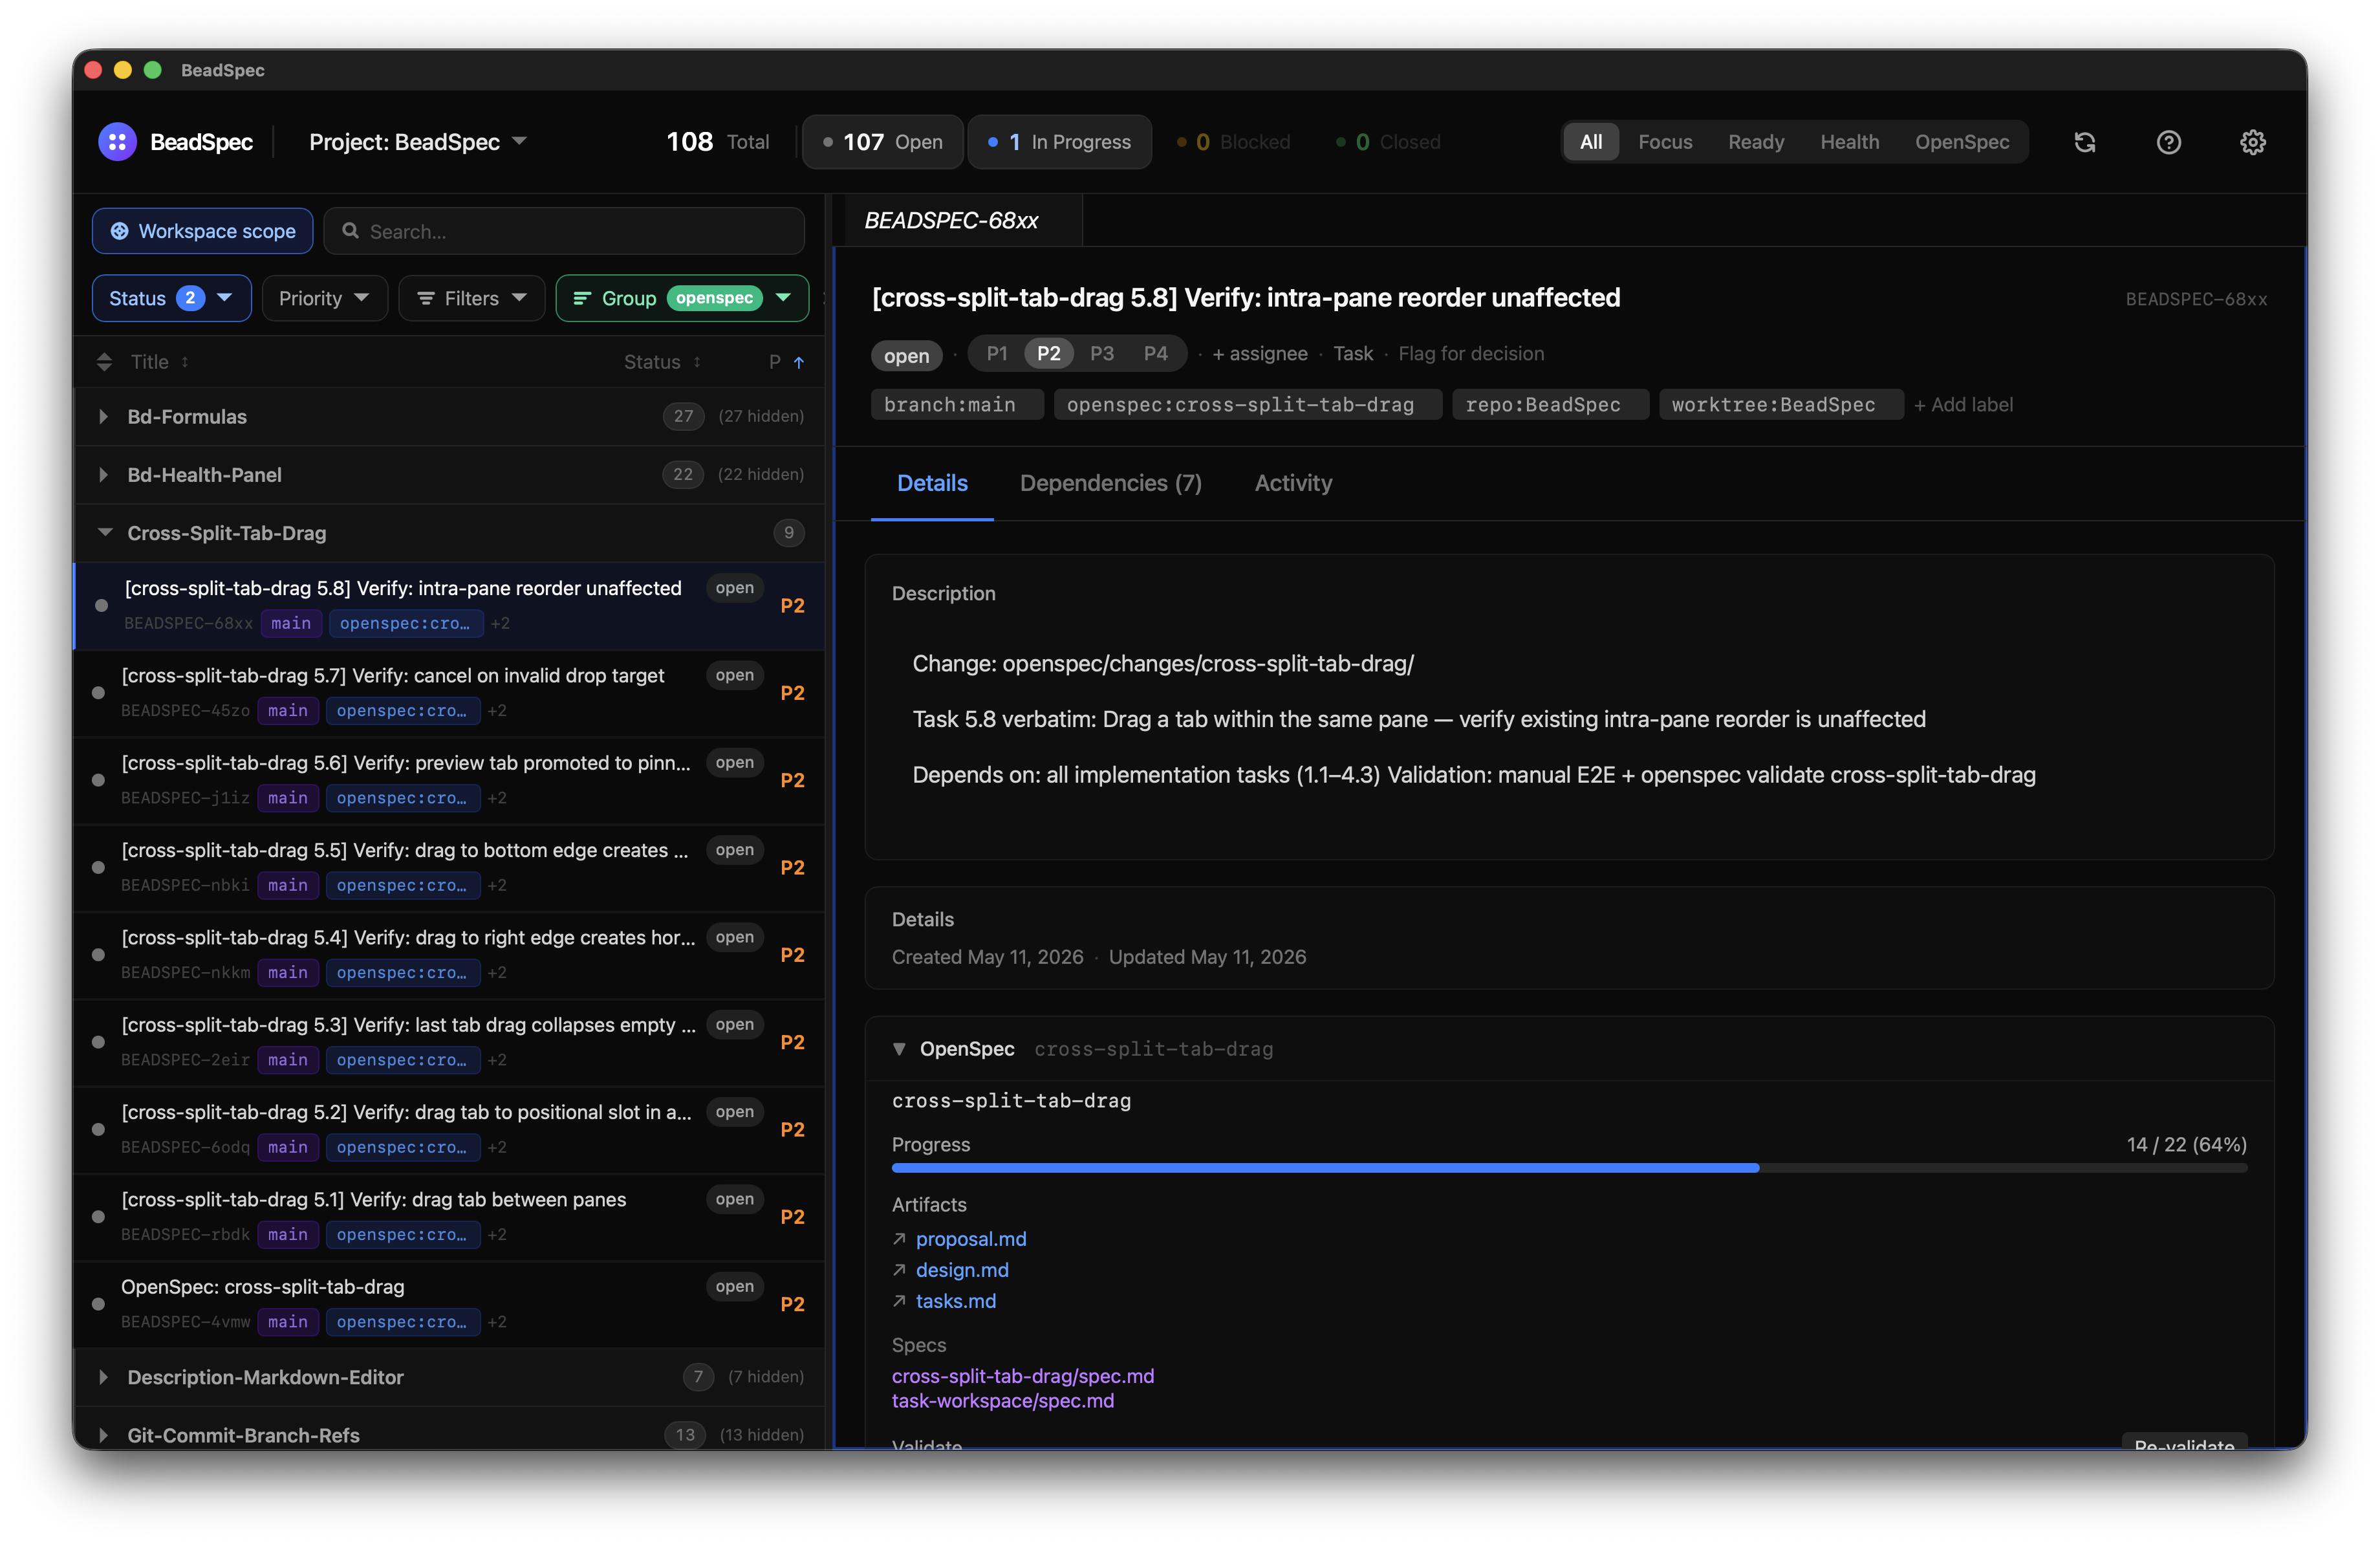Click the OpenSpec progress bar
The height and width of the screenshot is (1546, 2380).
(x=1569, y=1168)
